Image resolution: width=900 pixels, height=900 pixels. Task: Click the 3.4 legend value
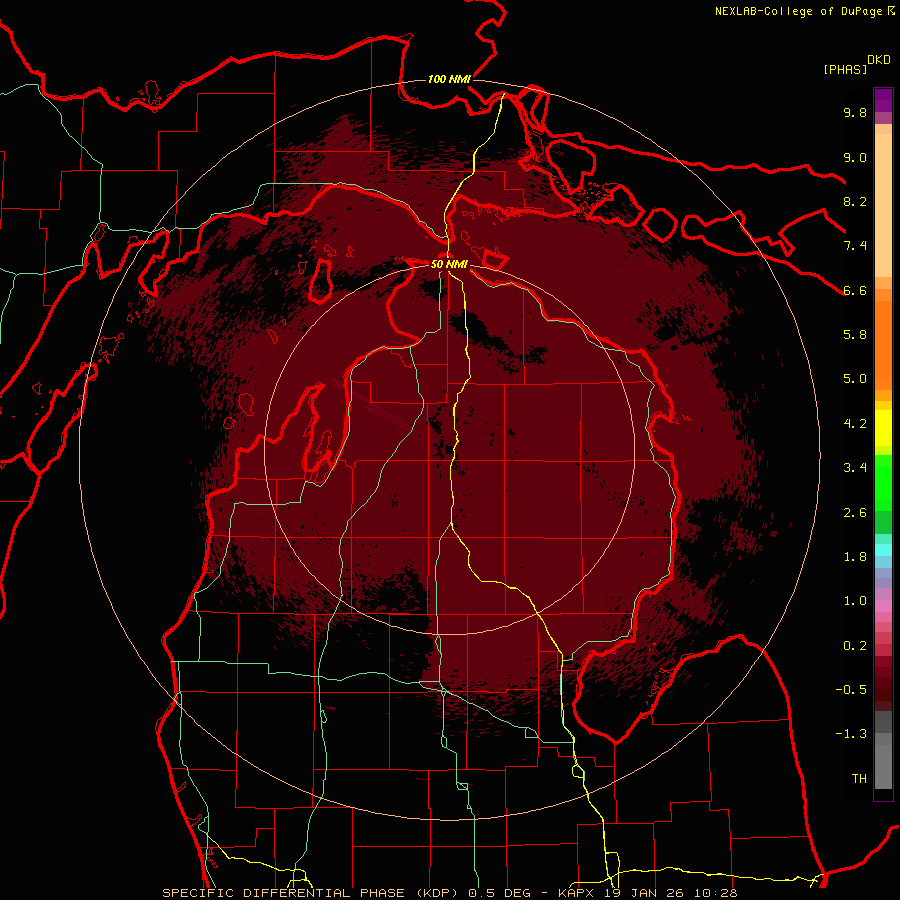click(855, 468)
